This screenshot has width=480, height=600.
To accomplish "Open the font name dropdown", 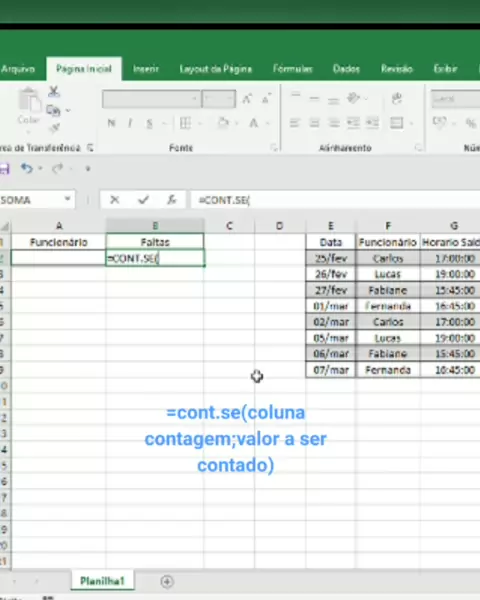I will pos(194,99).
